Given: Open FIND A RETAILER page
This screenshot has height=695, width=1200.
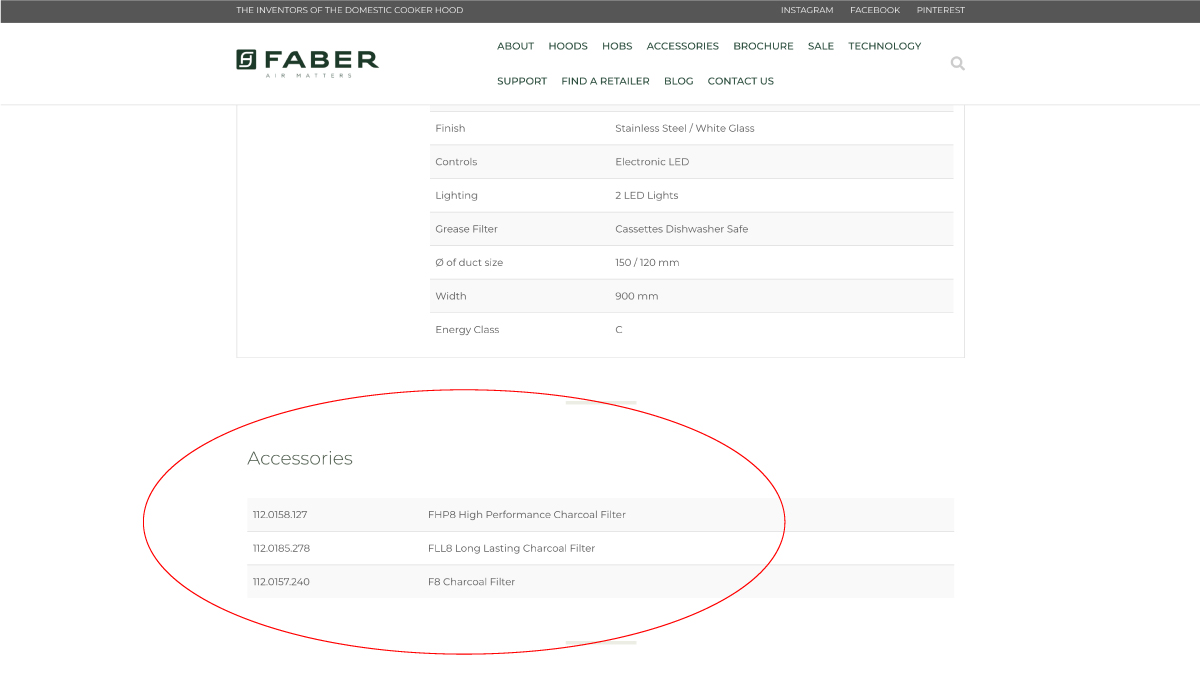Looking at the screenshot, I should pyautogui.click(x=605, y=81).
